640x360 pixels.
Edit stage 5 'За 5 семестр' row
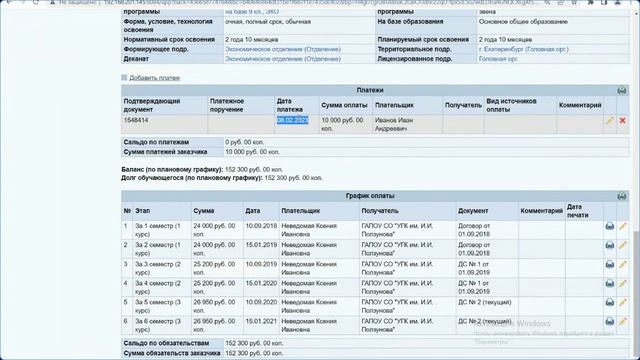pos(622,302)
